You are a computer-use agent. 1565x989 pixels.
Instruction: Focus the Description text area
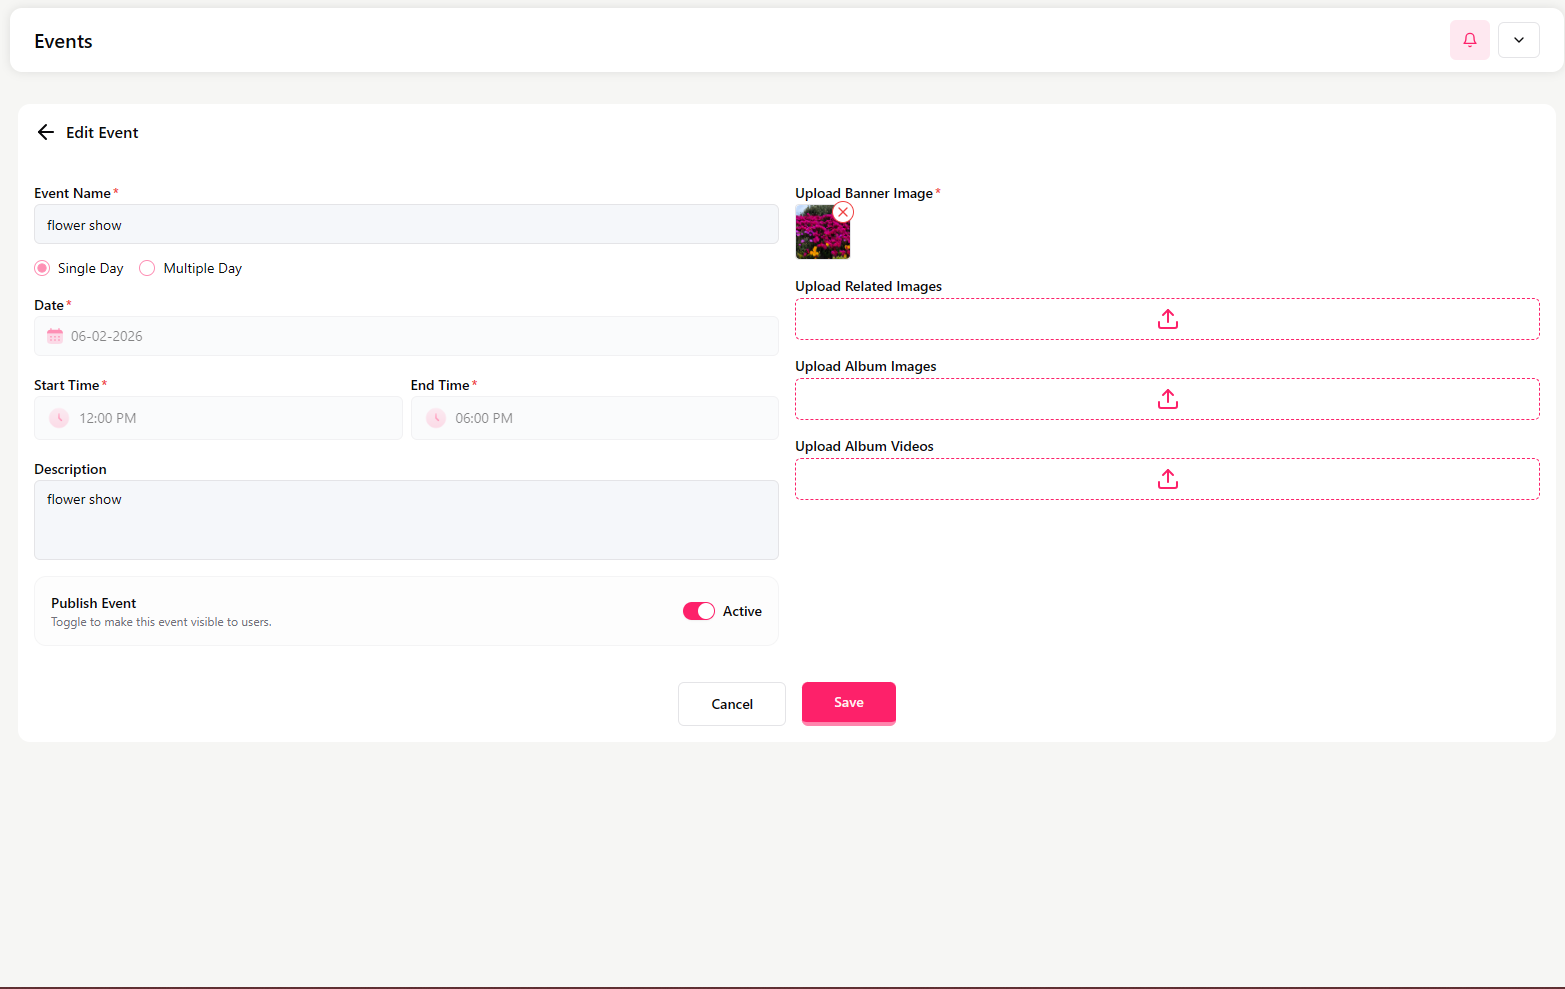tap(406, 520)
